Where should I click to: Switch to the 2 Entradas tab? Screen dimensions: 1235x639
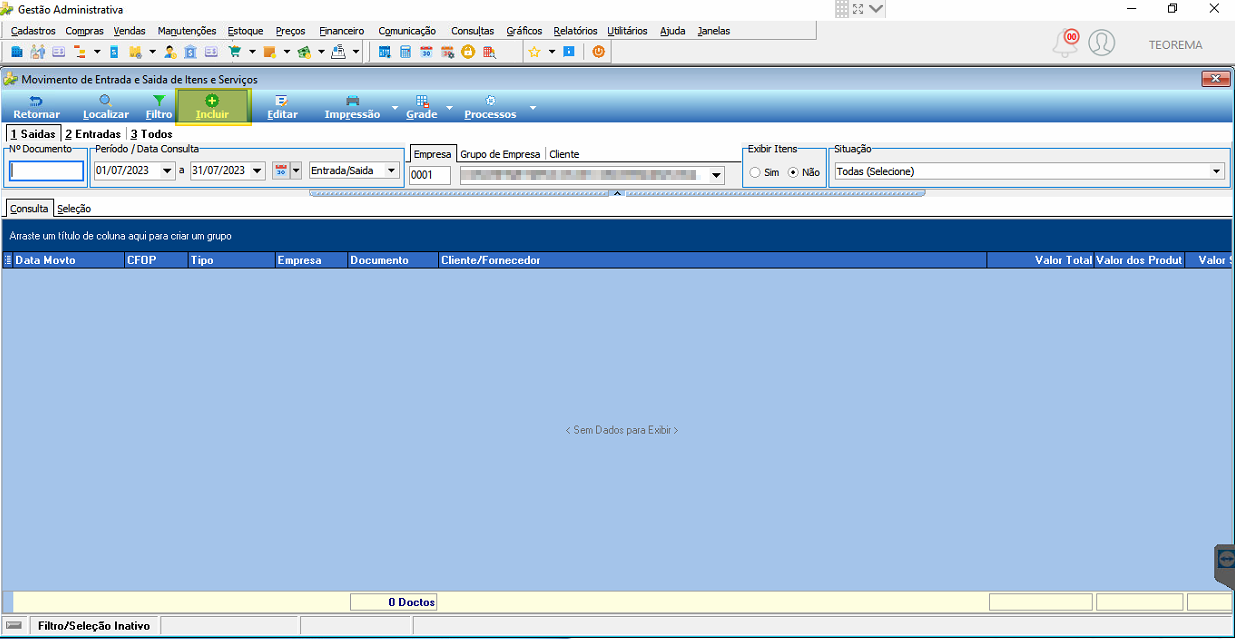pos(93,134)
